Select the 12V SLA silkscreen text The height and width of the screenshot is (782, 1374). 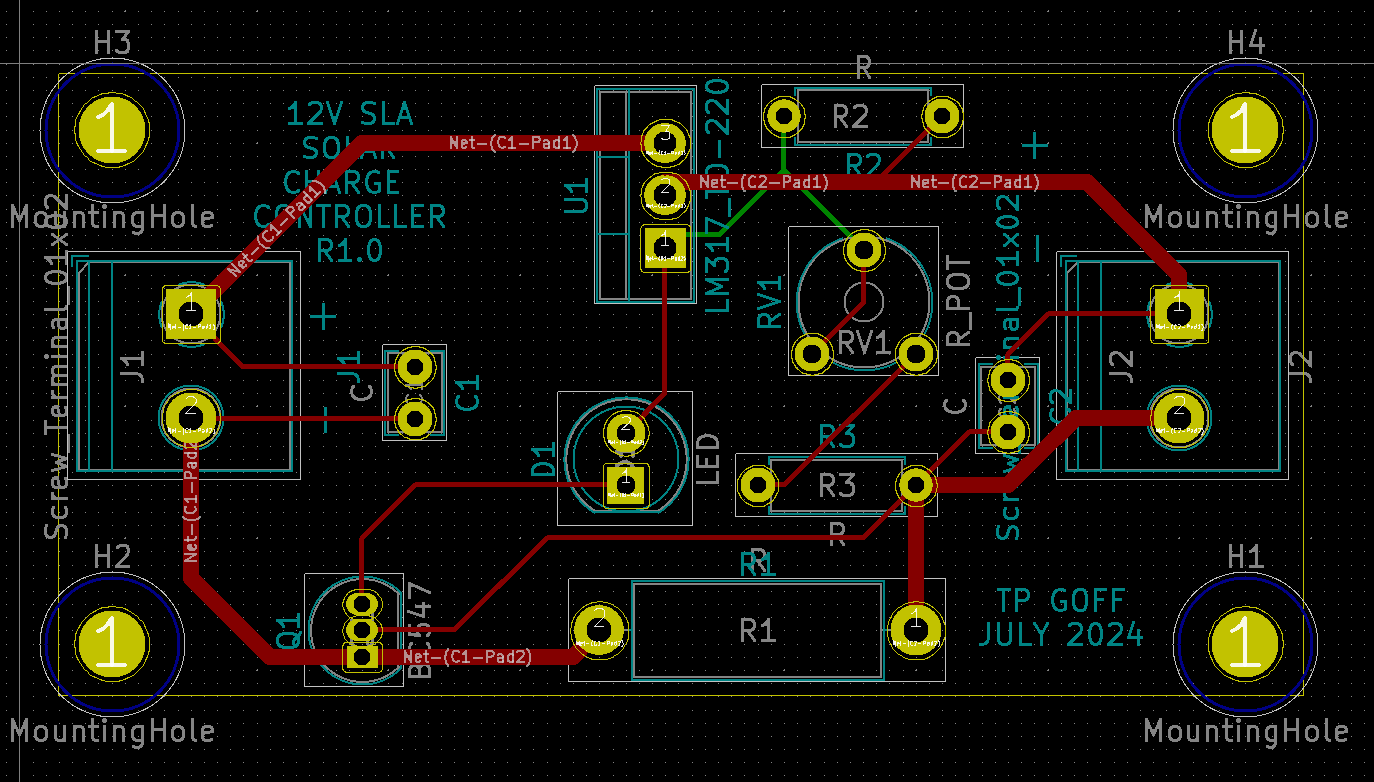(x=350, y=114)
